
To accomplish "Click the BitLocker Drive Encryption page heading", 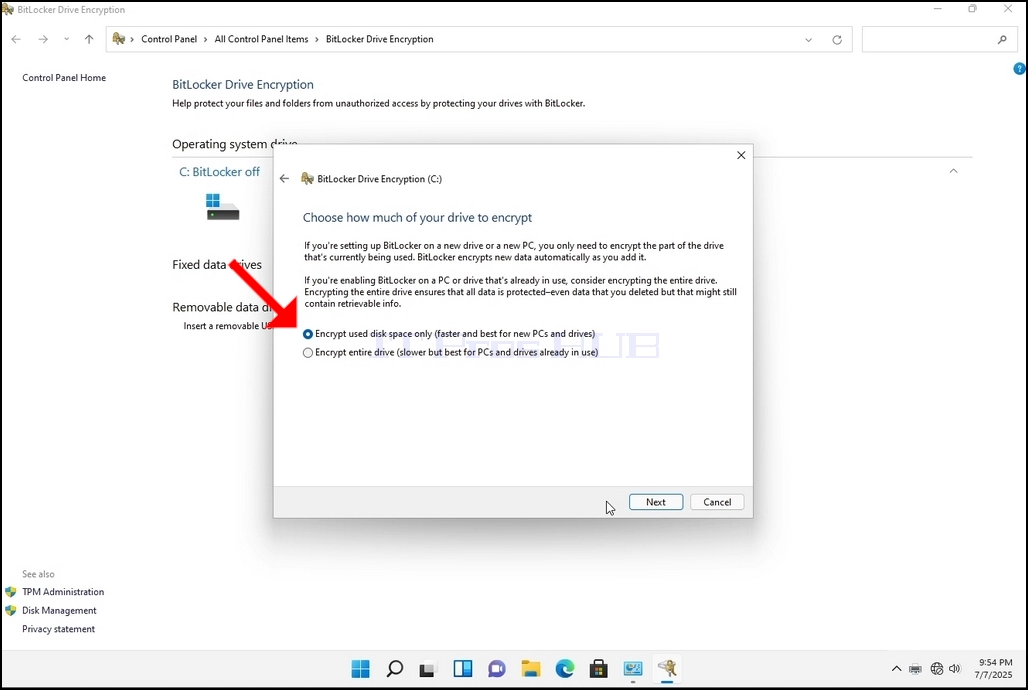I will [243, 85].
